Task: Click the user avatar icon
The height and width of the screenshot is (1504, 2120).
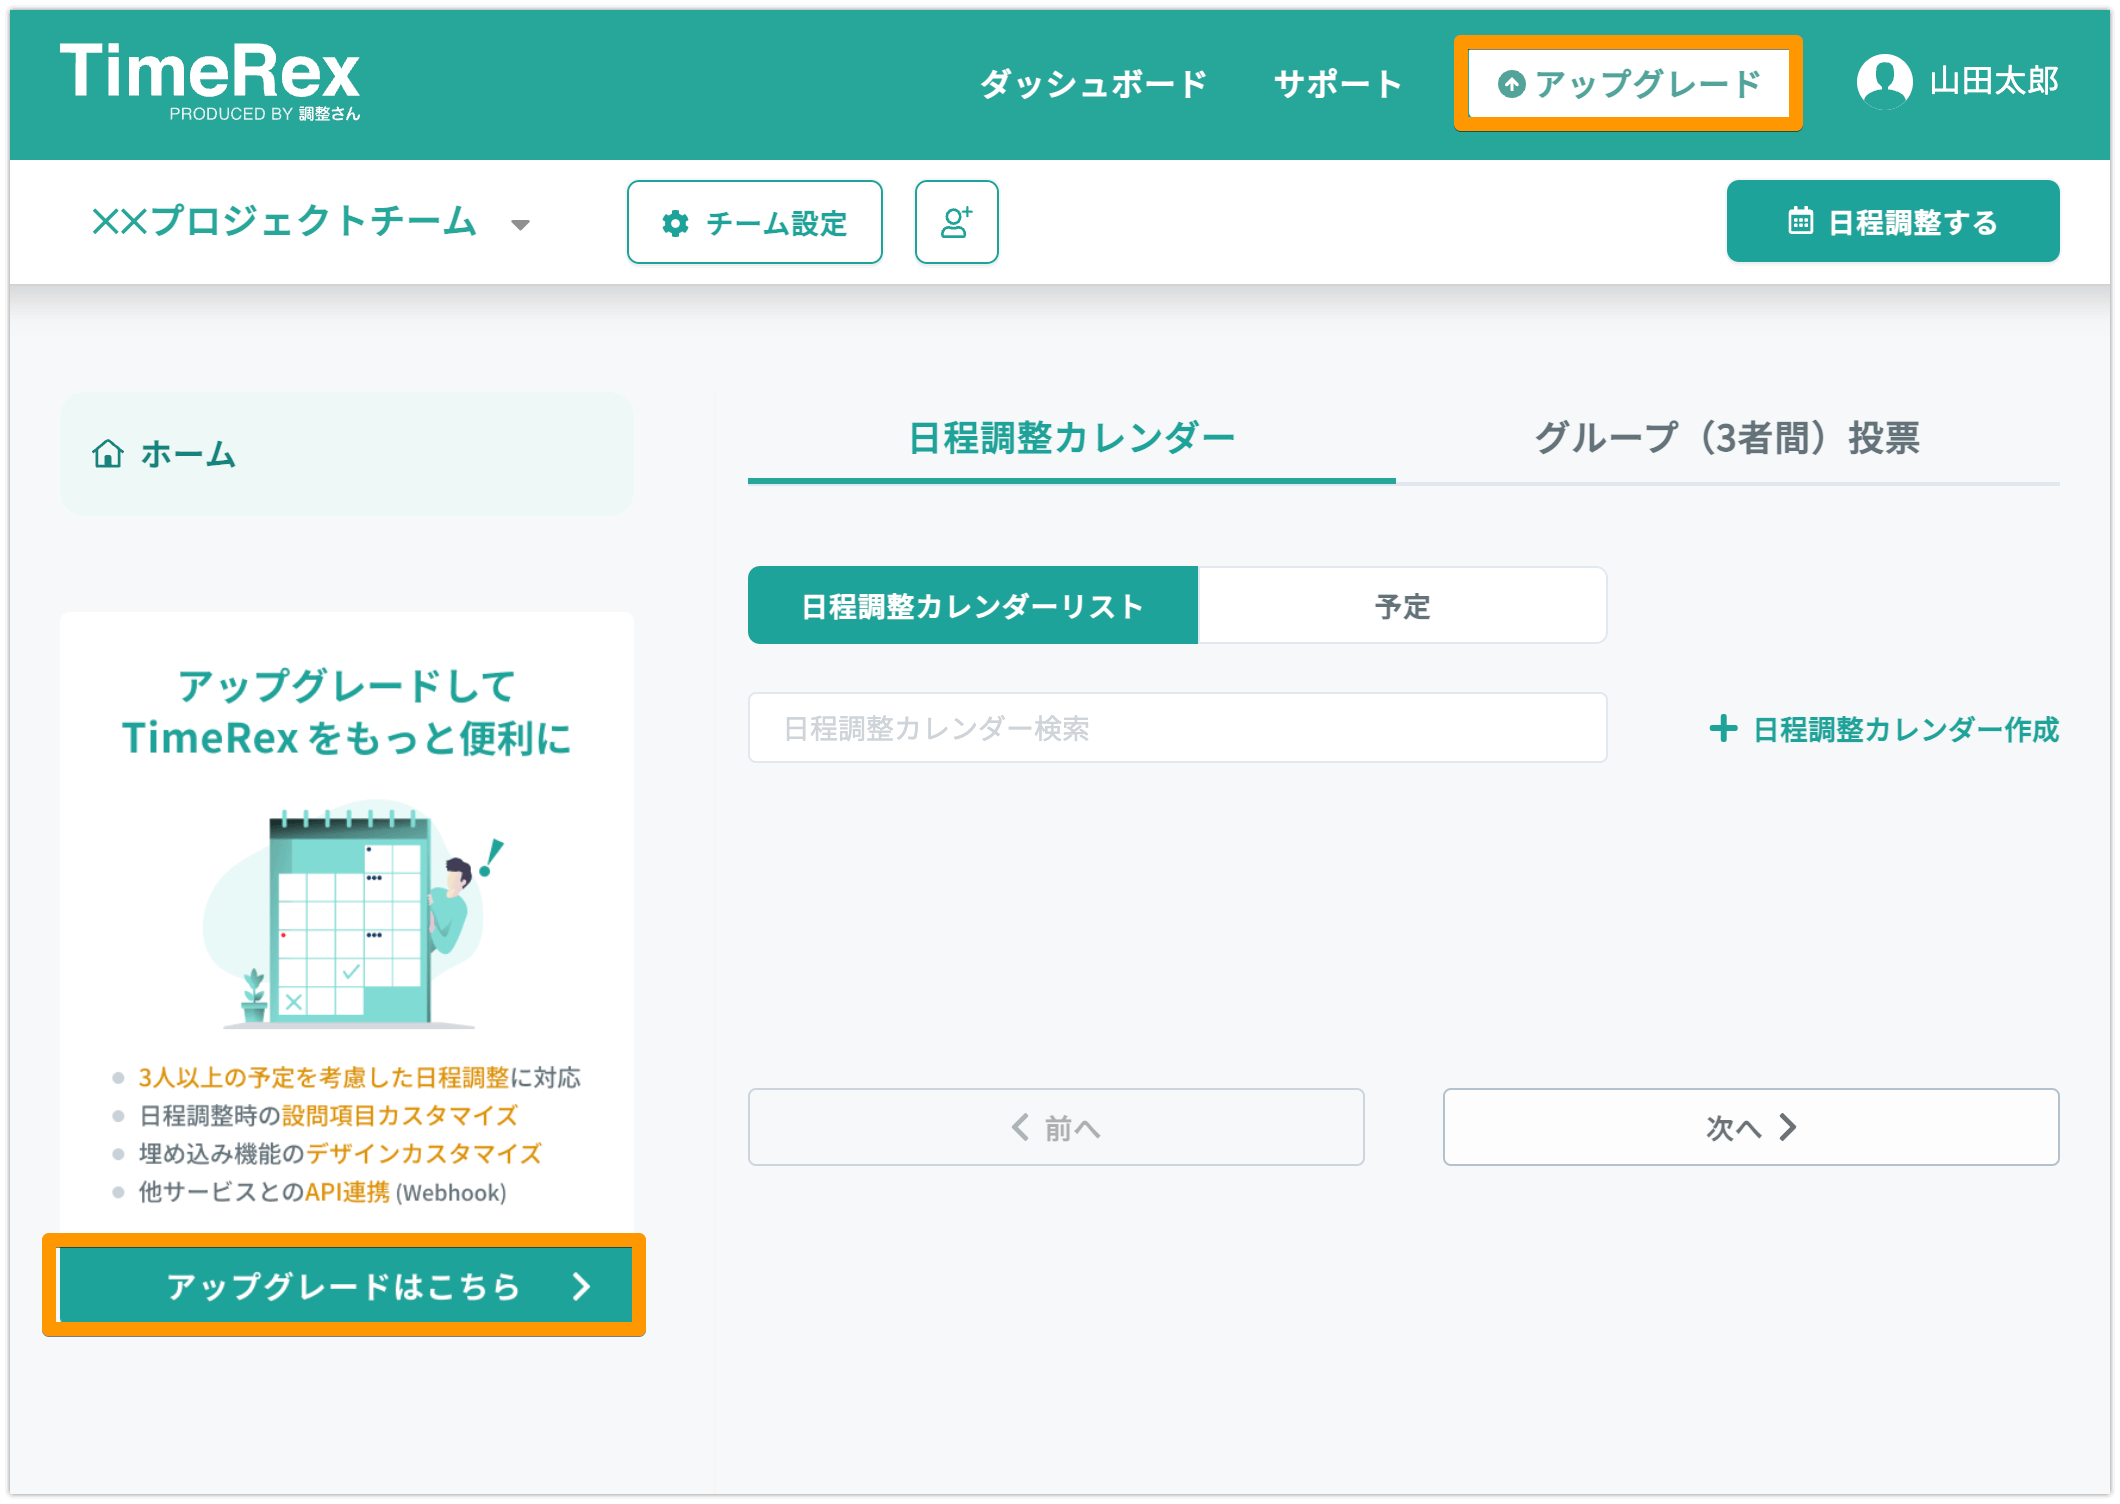Action: (x=1884, y=82)
